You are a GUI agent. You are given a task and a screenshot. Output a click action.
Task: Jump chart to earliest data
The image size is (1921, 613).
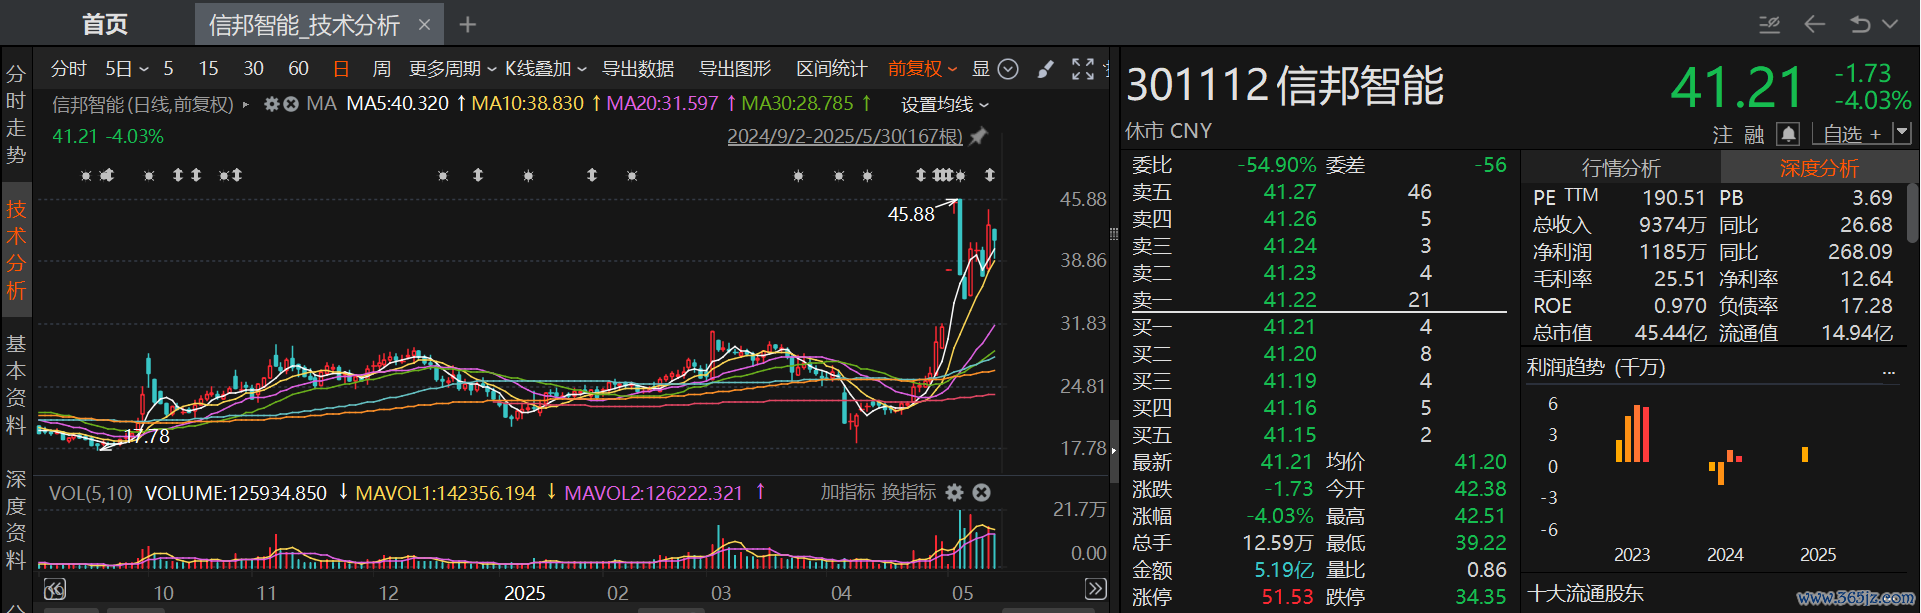tap(55, 589)
